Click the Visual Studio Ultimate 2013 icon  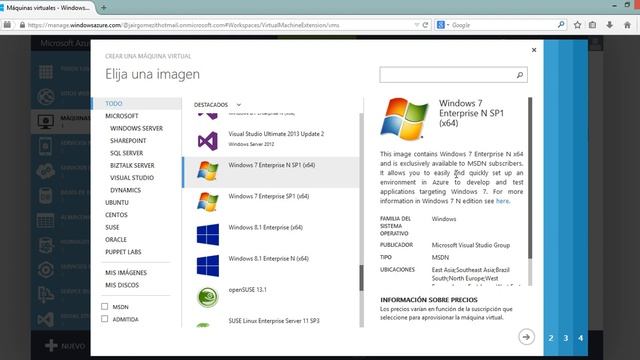coord(208,141)
